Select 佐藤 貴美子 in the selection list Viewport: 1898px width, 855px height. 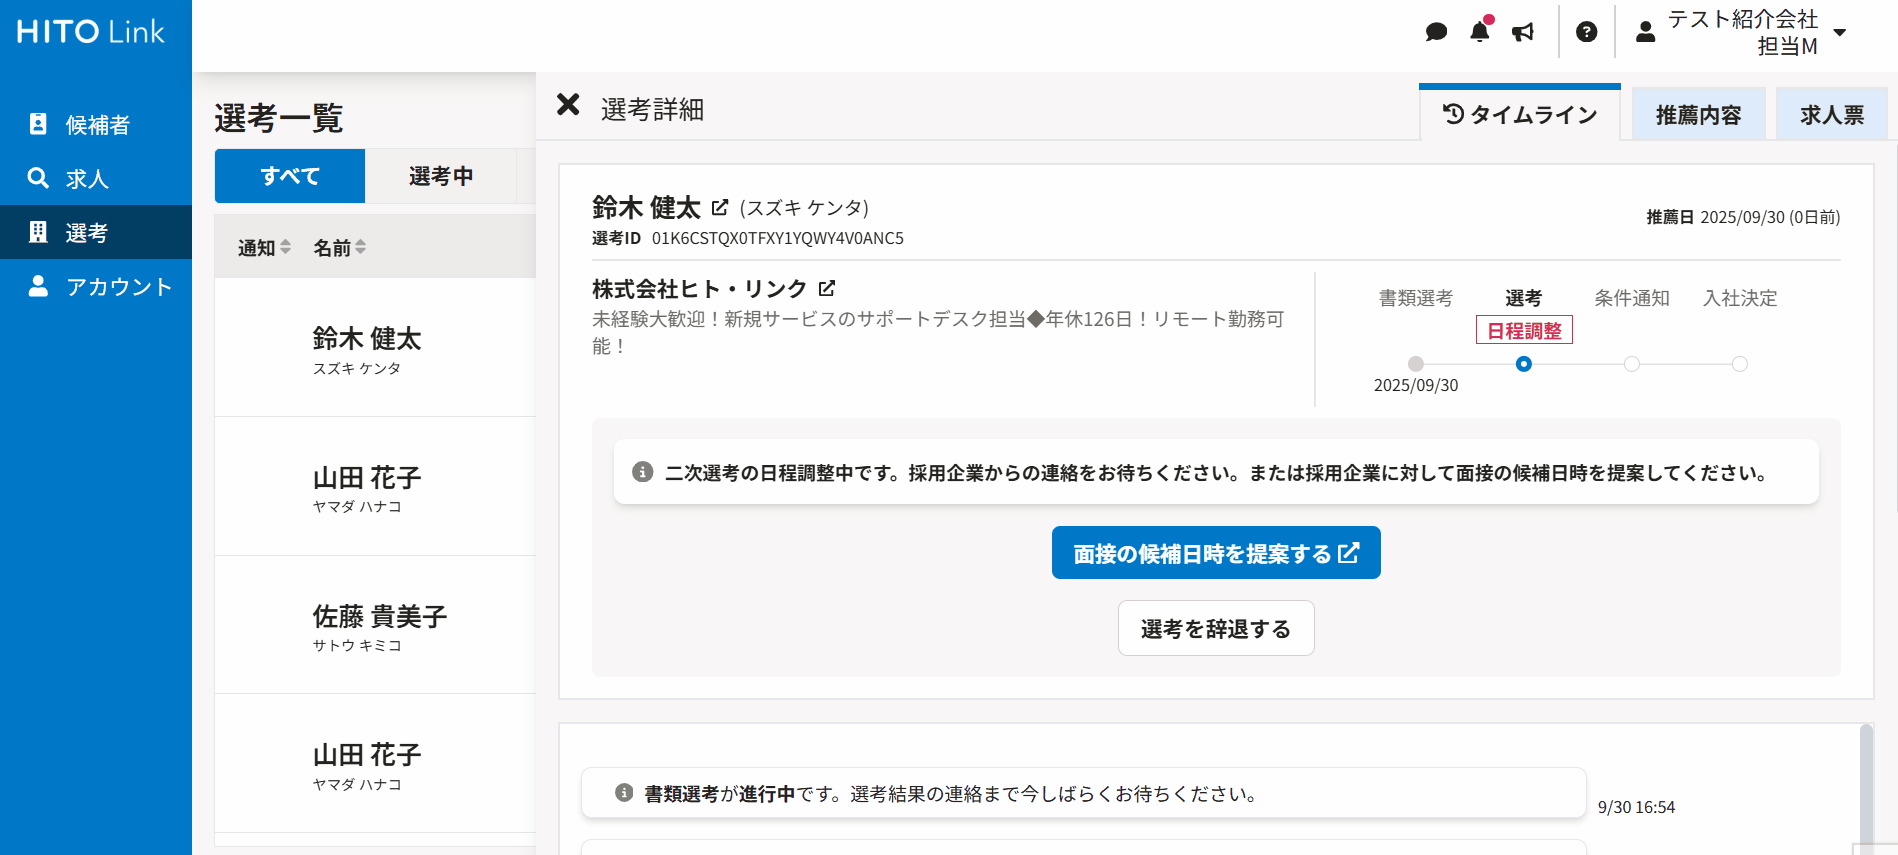point(379,624)
